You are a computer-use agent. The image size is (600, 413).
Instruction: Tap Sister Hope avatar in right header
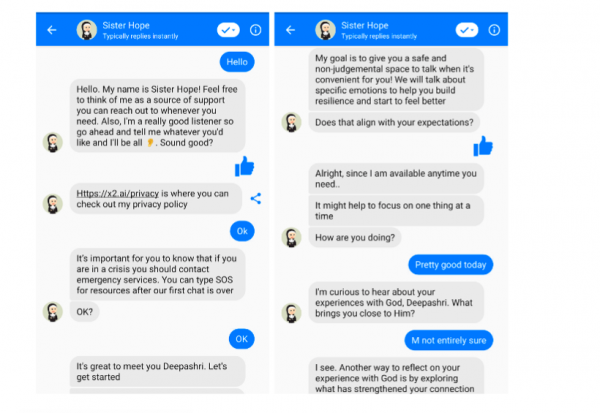tap(326, 30)
